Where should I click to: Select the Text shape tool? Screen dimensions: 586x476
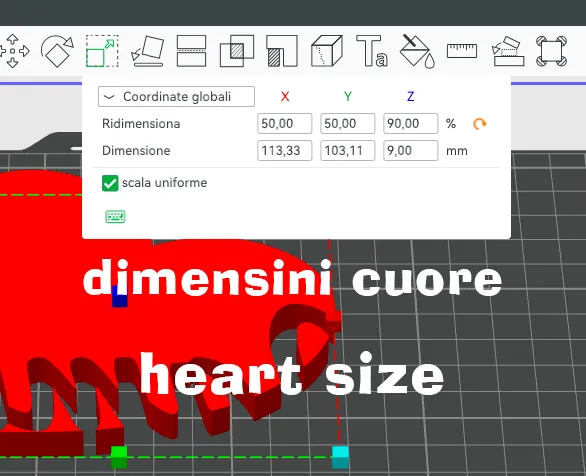[x=372, y=51]
